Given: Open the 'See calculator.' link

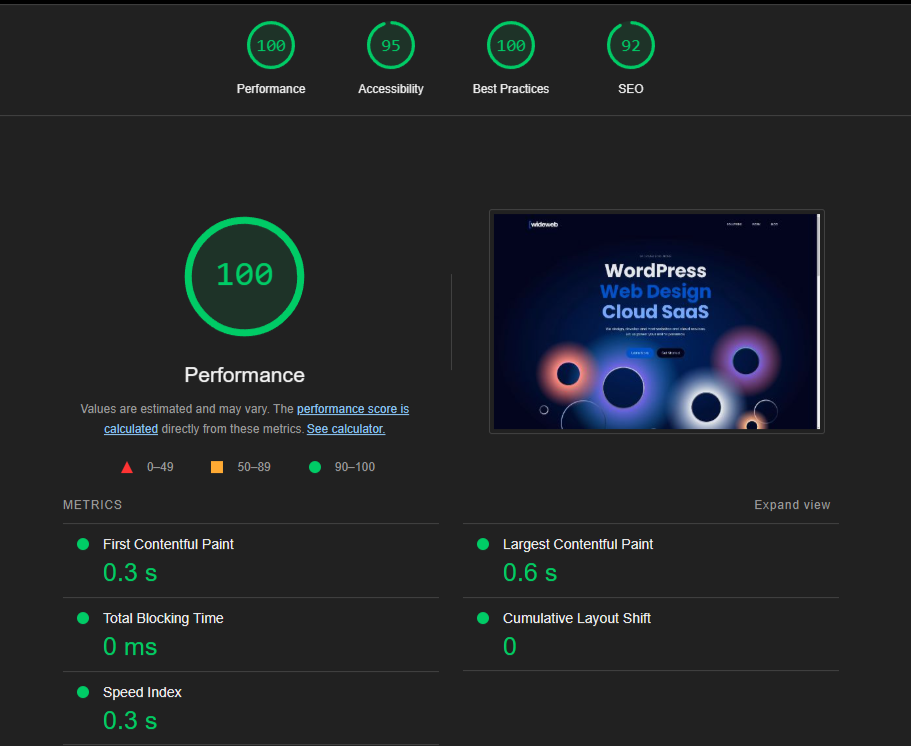Looking at the screenshot, I should click(346, 429).
